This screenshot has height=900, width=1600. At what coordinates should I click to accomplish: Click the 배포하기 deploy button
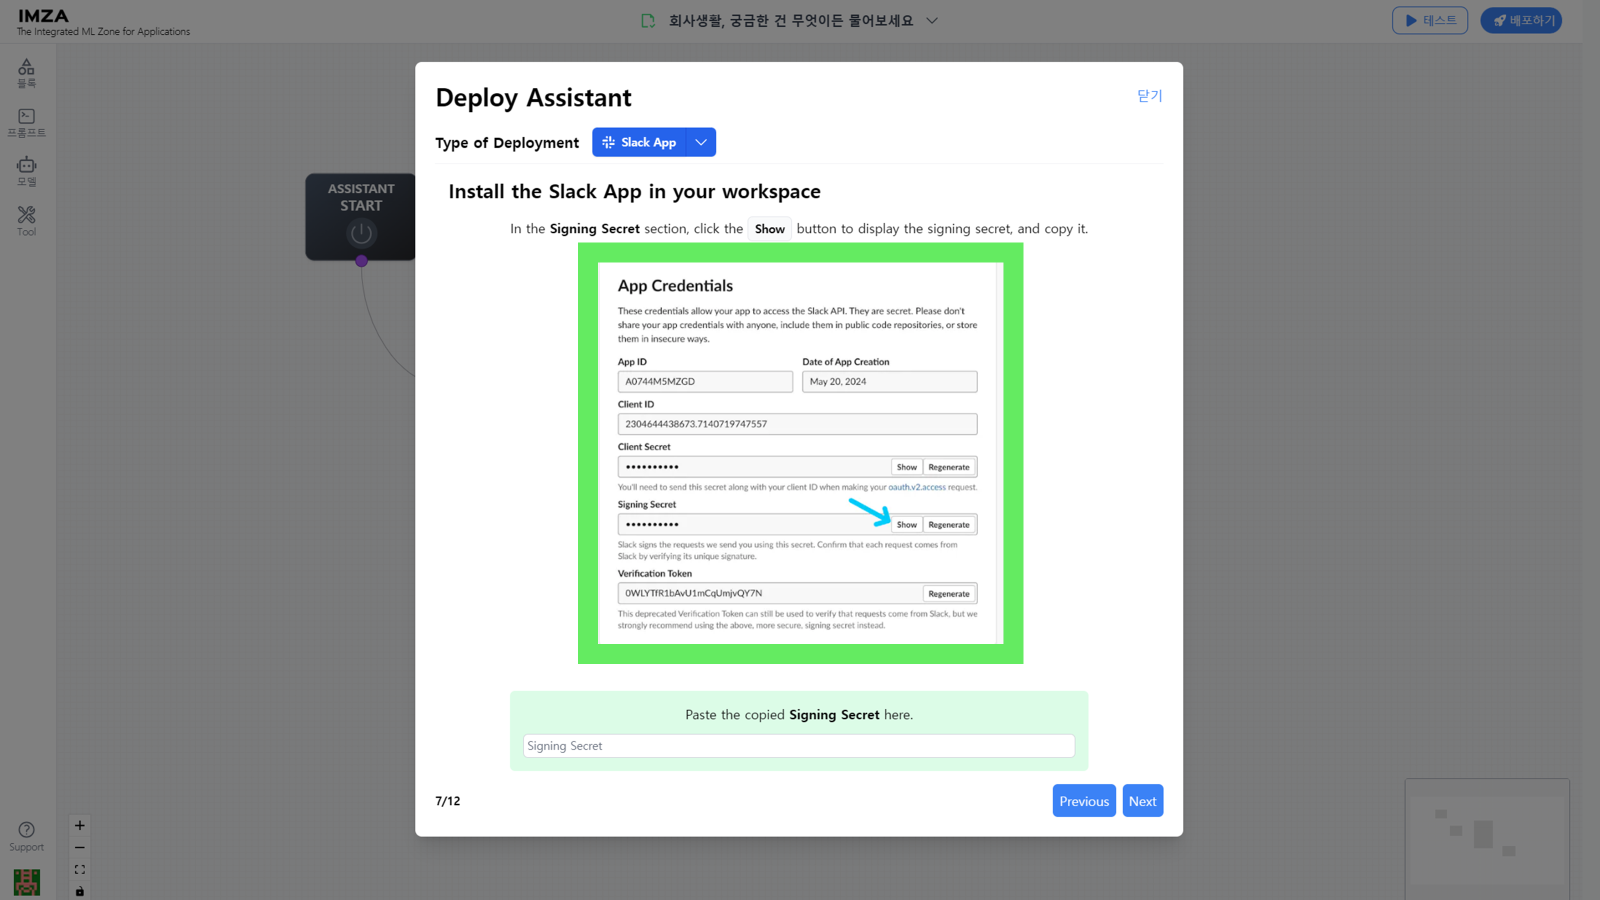(x=1521, y=20)
